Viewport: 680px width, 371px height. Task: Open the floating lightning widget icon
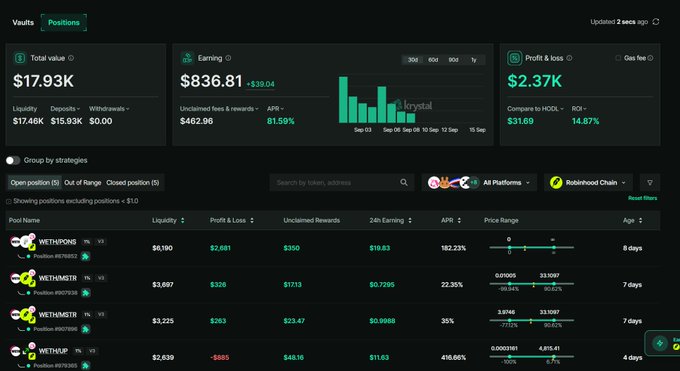(660, 343)
